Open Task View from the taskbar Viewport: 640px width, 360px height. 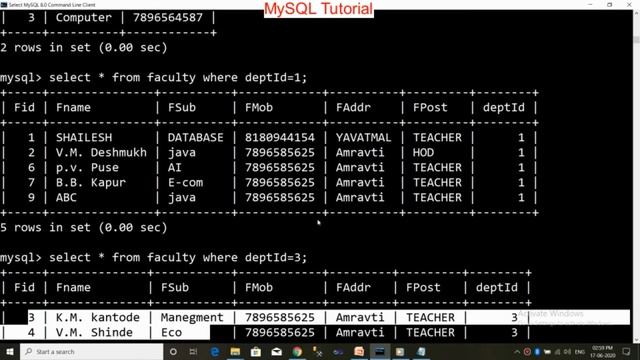coord(193,351)
